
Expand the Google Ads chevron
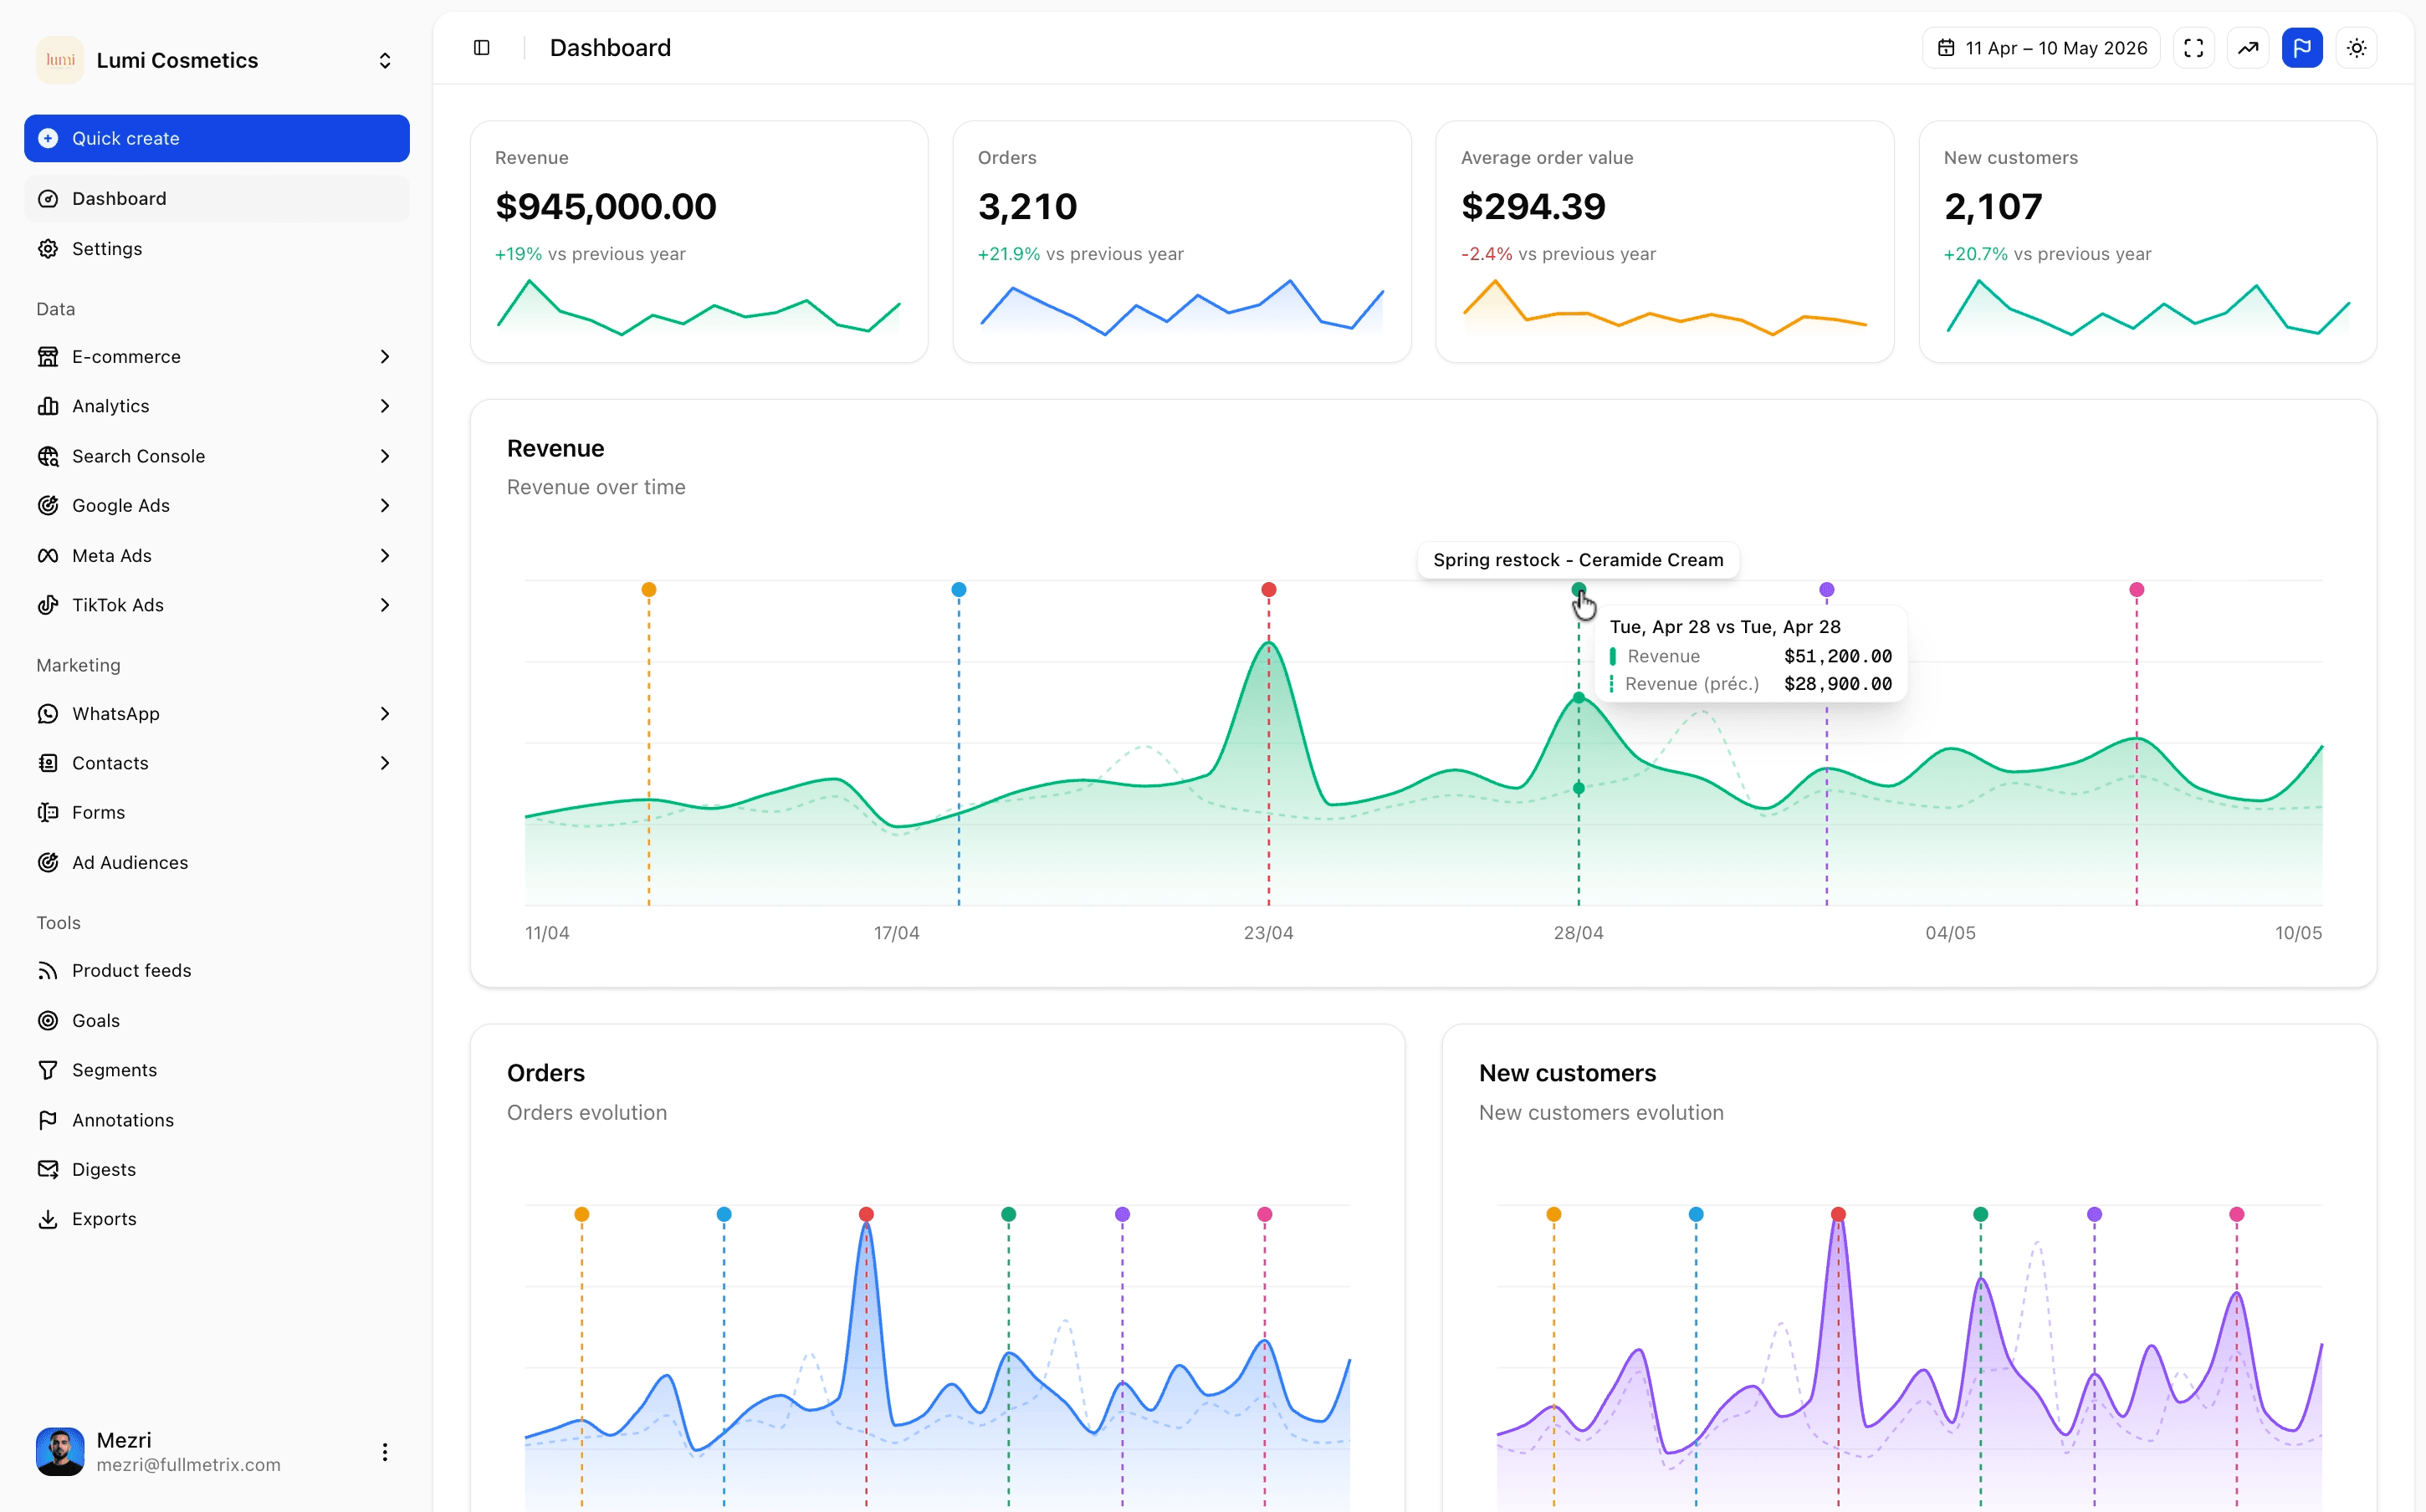pos(385,505)
